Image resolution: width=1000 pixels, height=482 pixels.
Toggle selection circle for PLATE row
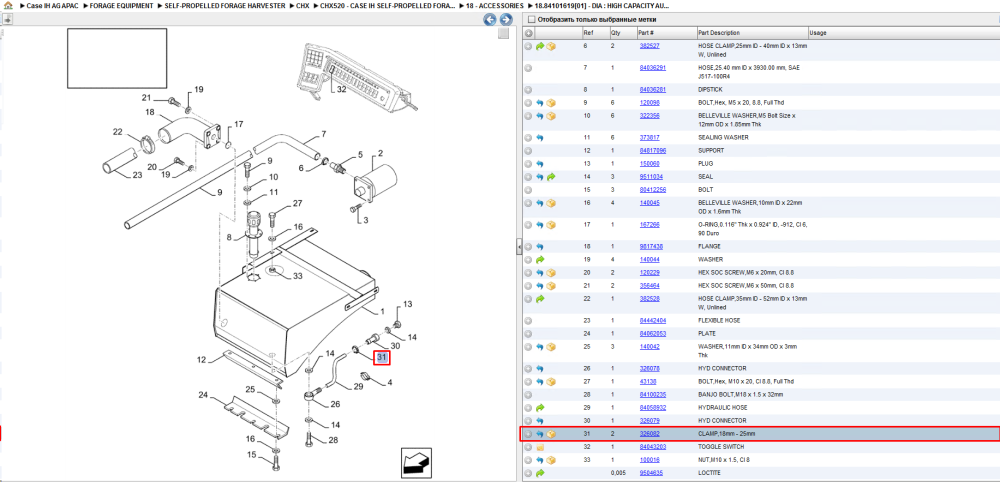pos(529,333)
